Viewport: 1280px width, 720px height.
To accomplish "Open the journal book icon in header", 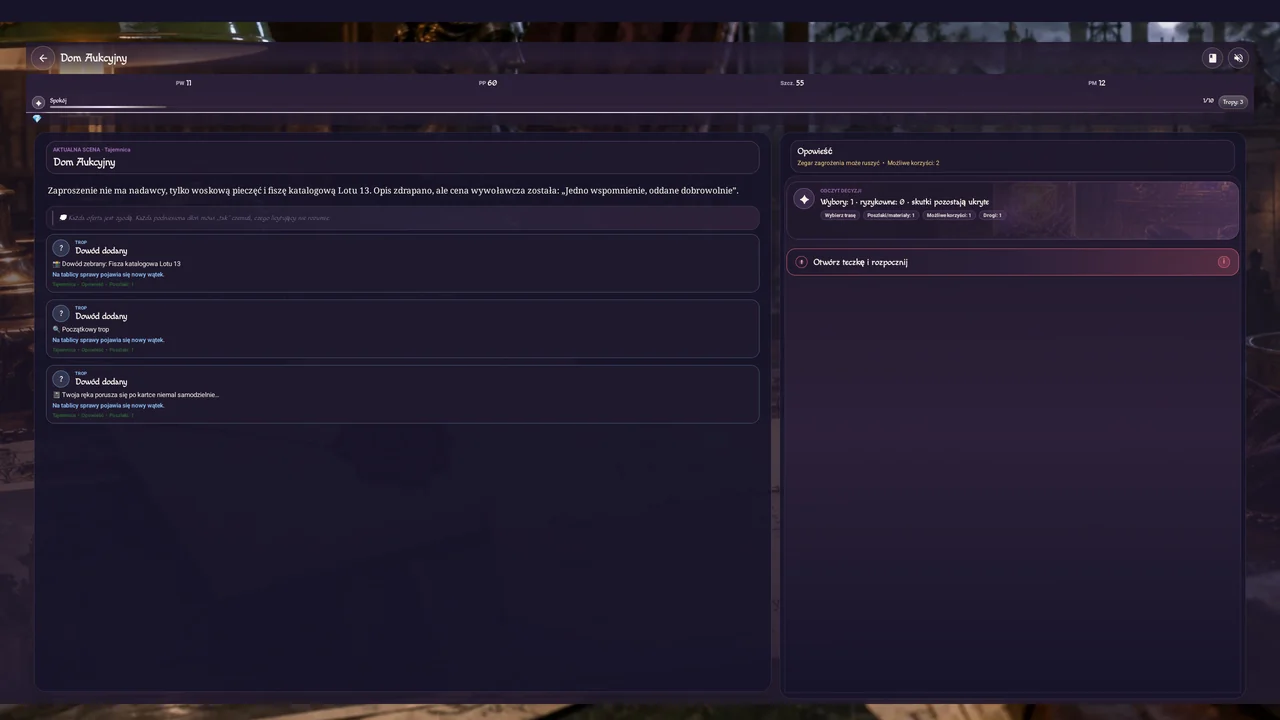I will pyautogui.click(x=1212, y=58).
